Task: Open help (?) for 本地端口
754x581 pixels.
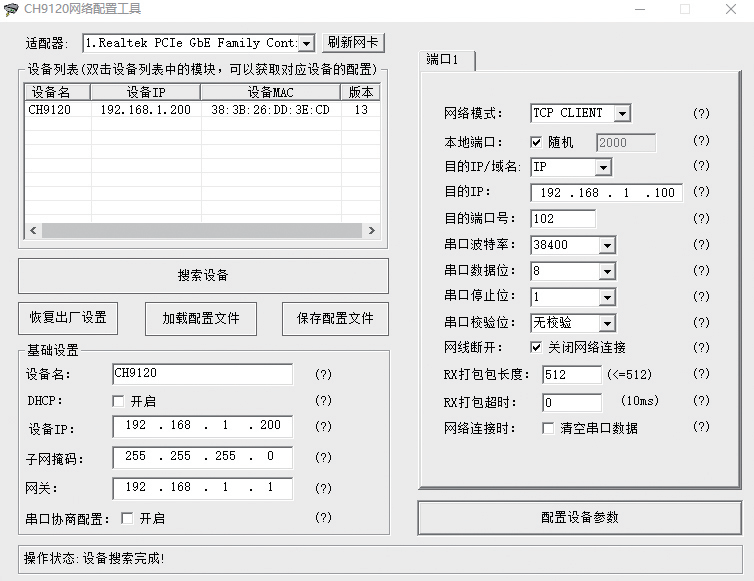Action: tap(701, 140)
